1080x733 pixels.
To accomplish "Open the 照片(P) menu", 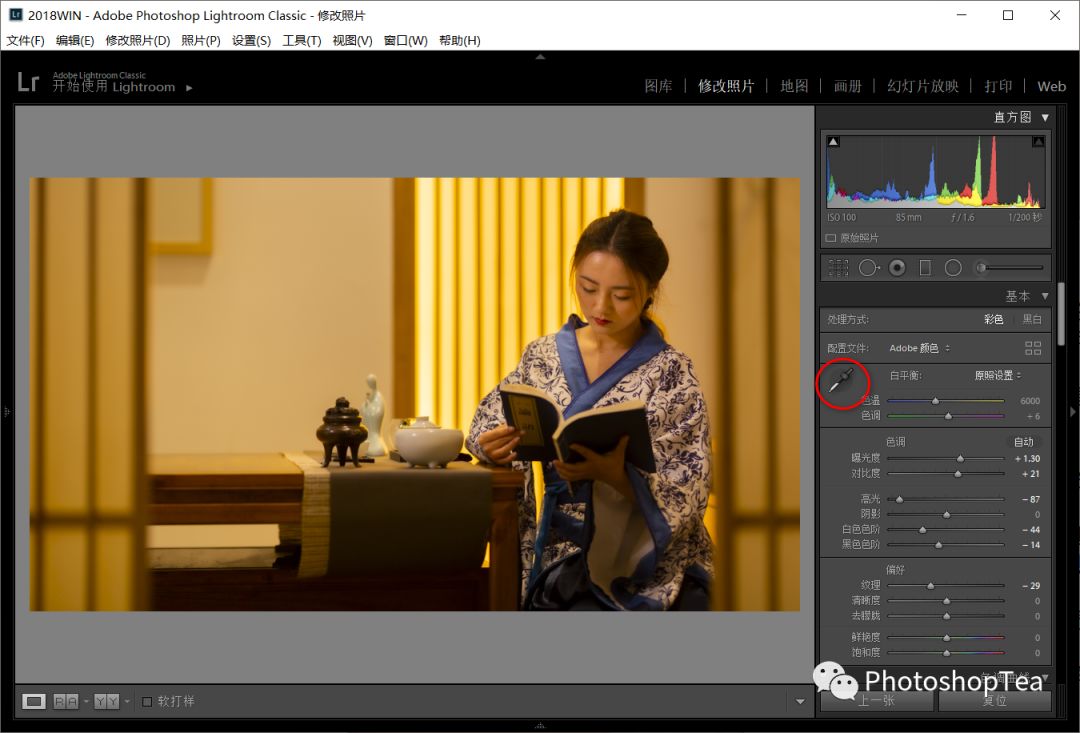I will [x=201, y=41].
